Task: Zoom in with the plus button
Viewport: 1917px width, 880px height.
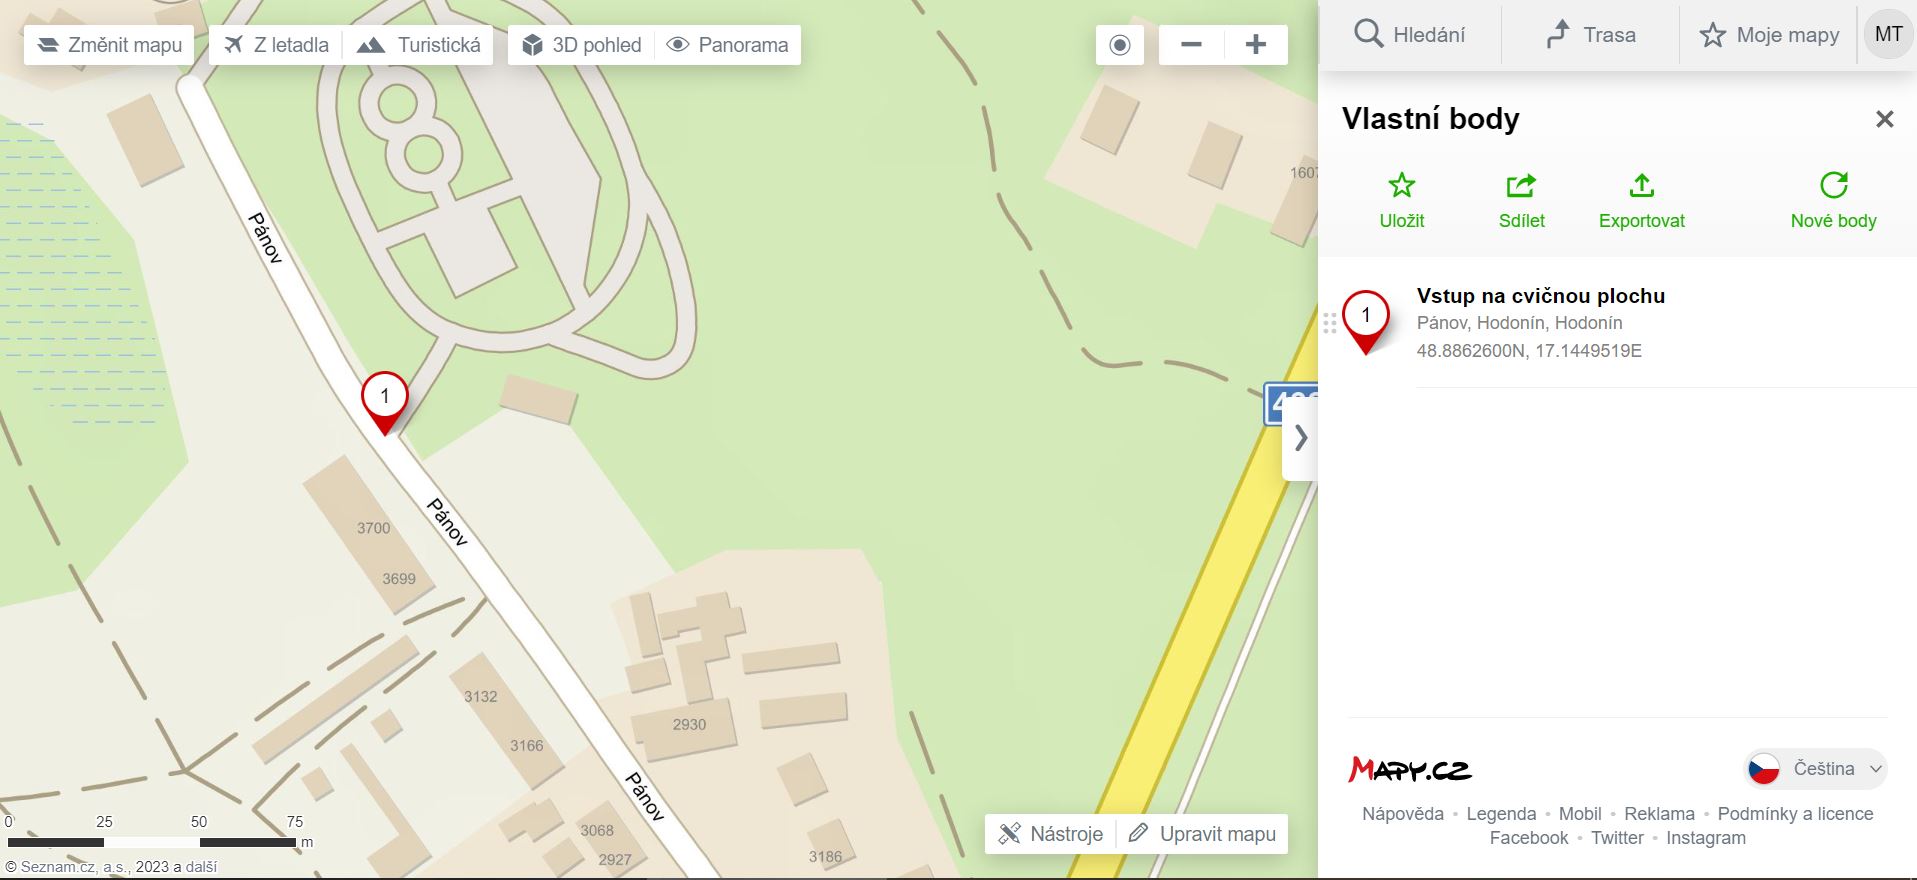Action: tap(1256, 45)
